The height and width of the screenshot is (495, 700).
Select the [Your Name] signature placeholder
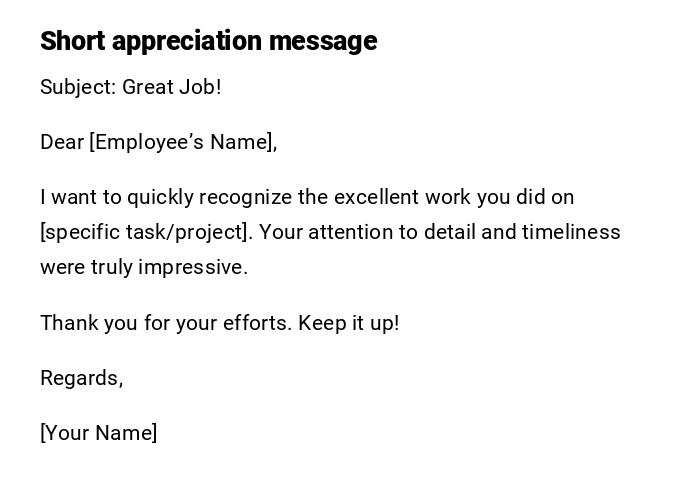pyautogui.click(x=99, y=433)
